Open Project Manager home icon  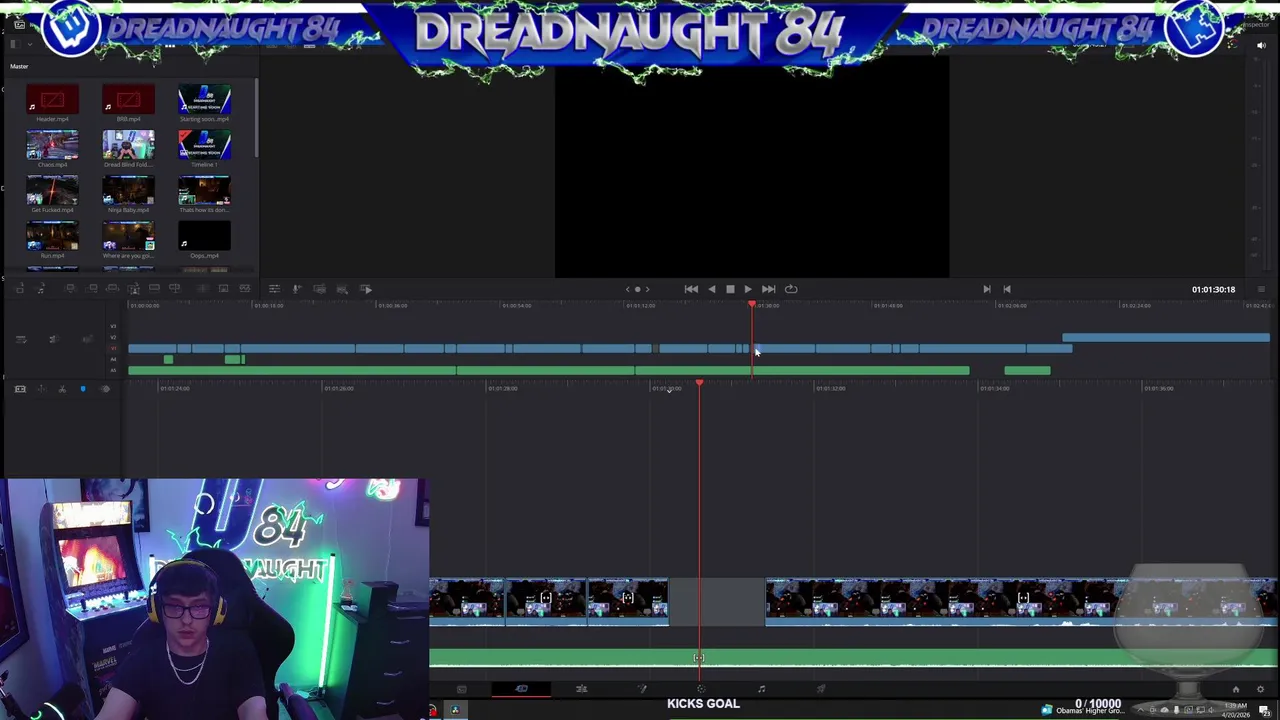(x=1235, y=689)
